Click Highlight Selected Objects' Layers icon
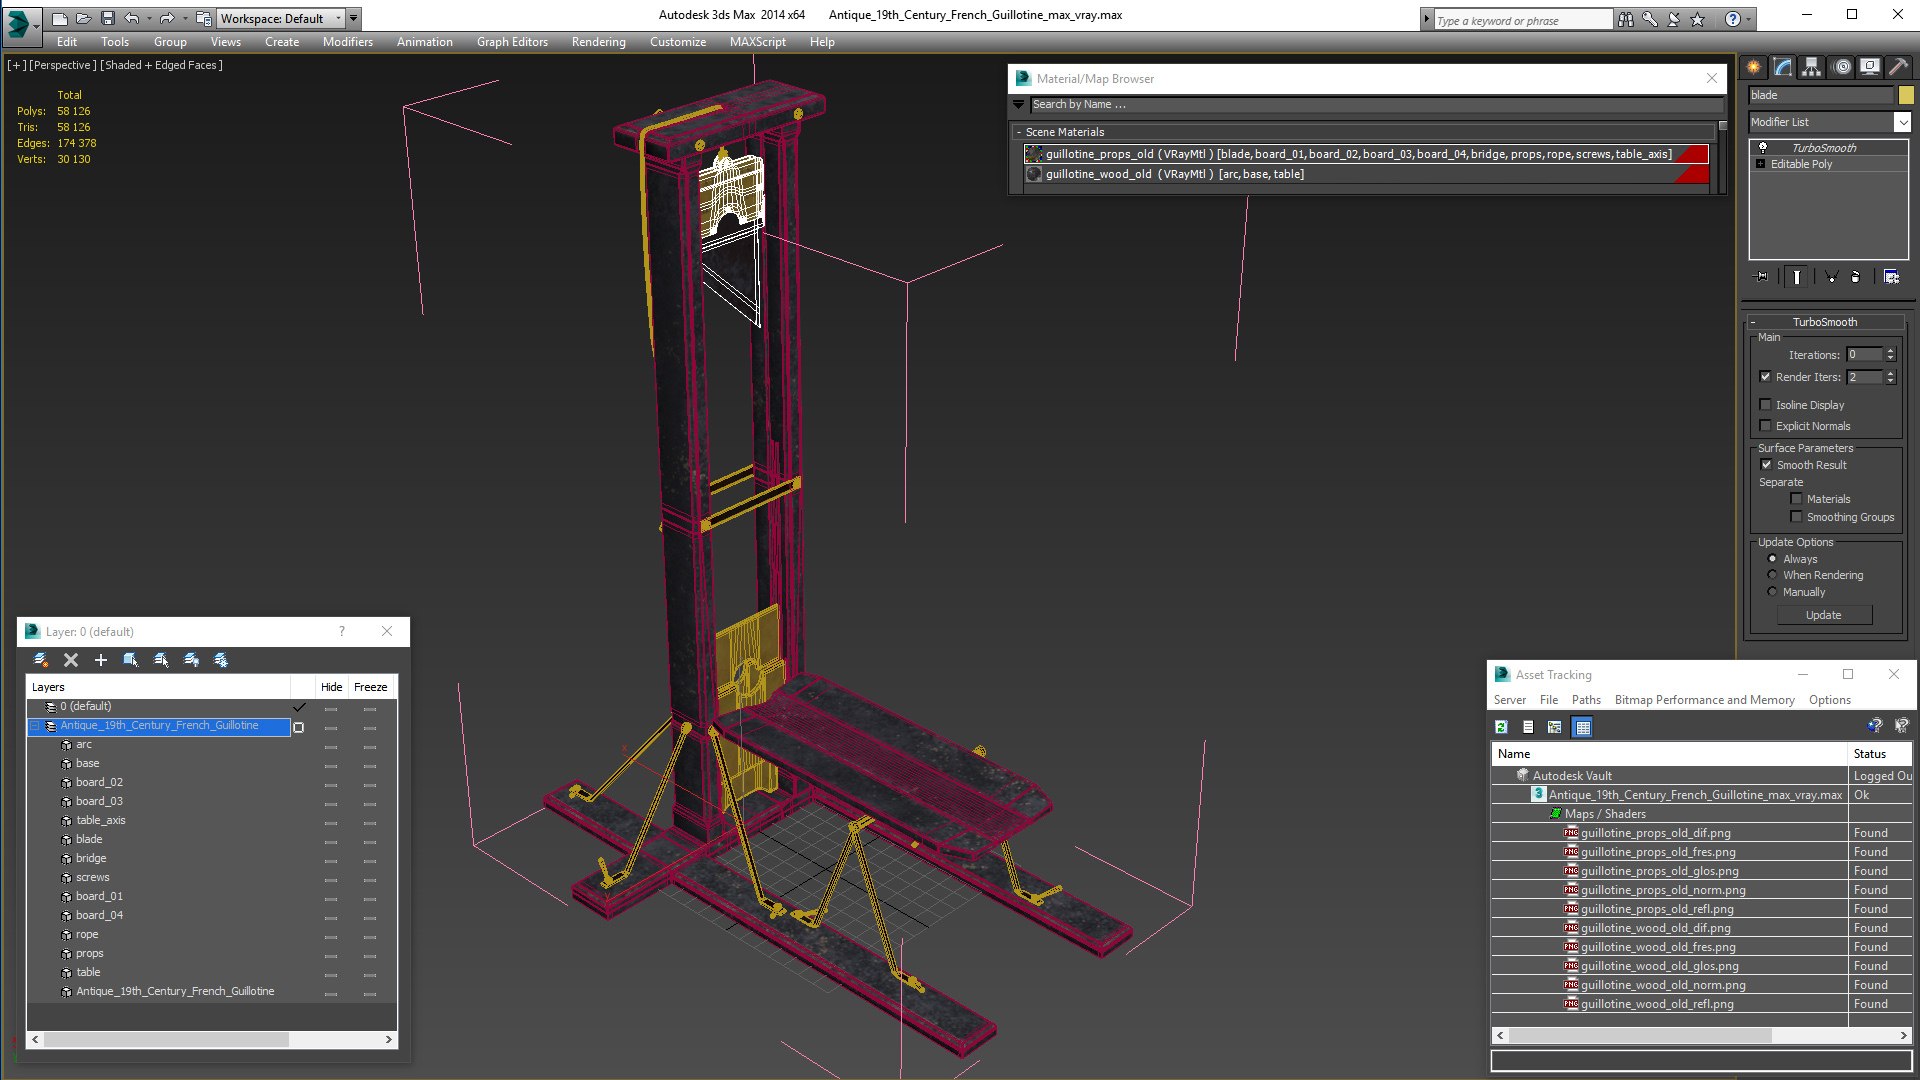The image size is (1920, 1080). coord(161,660)
